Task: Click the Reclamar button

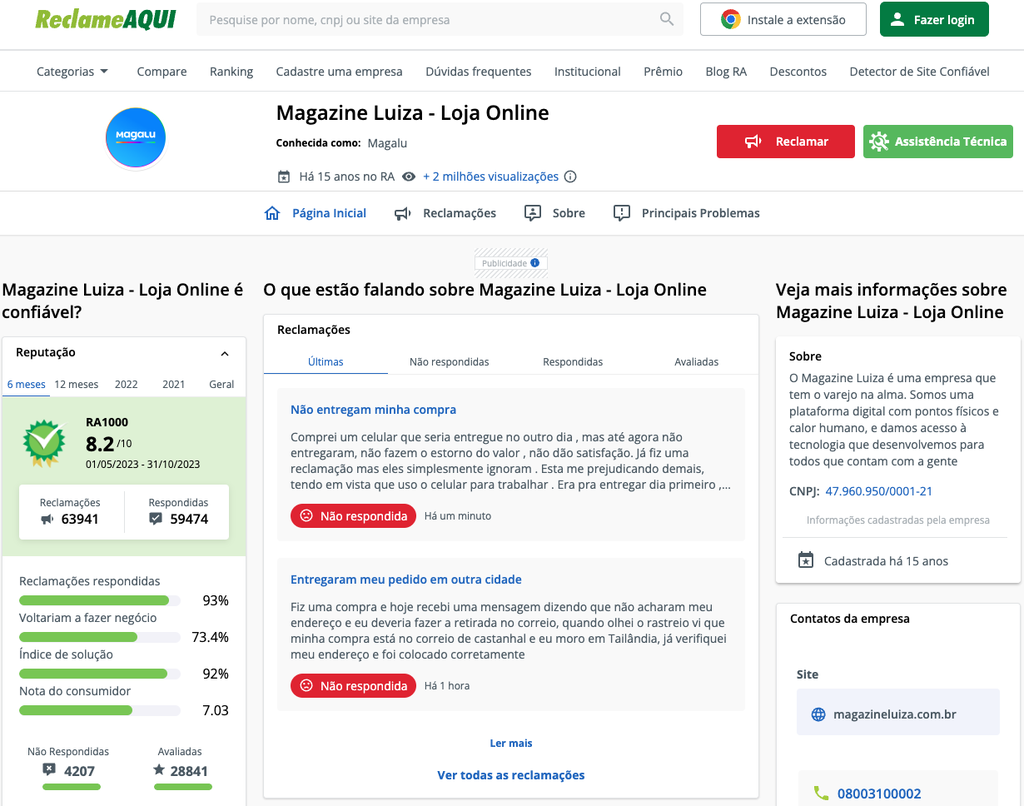Action: coord(786,142)
